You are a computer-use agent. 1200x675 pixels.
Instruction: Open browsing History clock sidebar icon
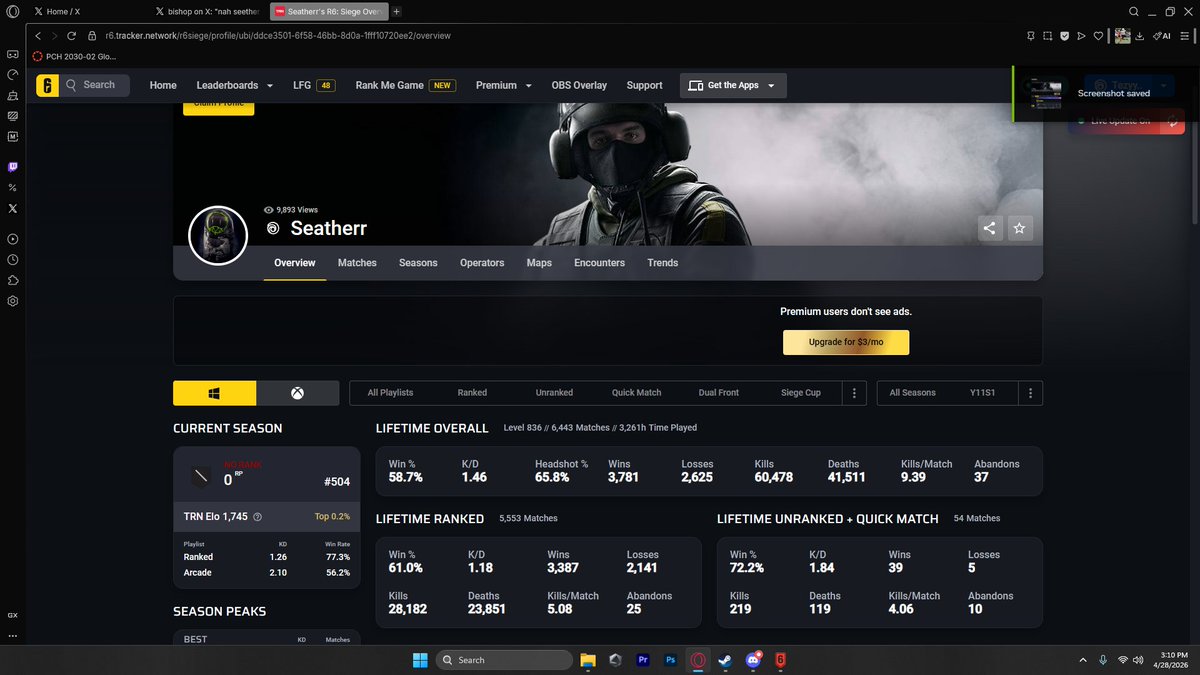(12, 259)
